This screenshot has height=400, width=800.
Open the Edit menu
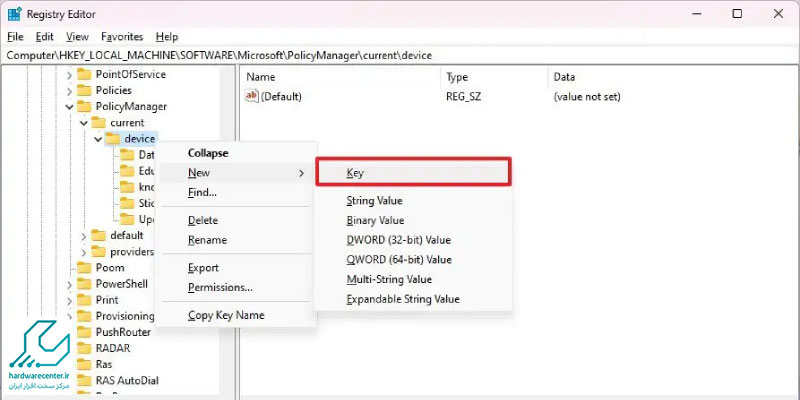point(45,37)
